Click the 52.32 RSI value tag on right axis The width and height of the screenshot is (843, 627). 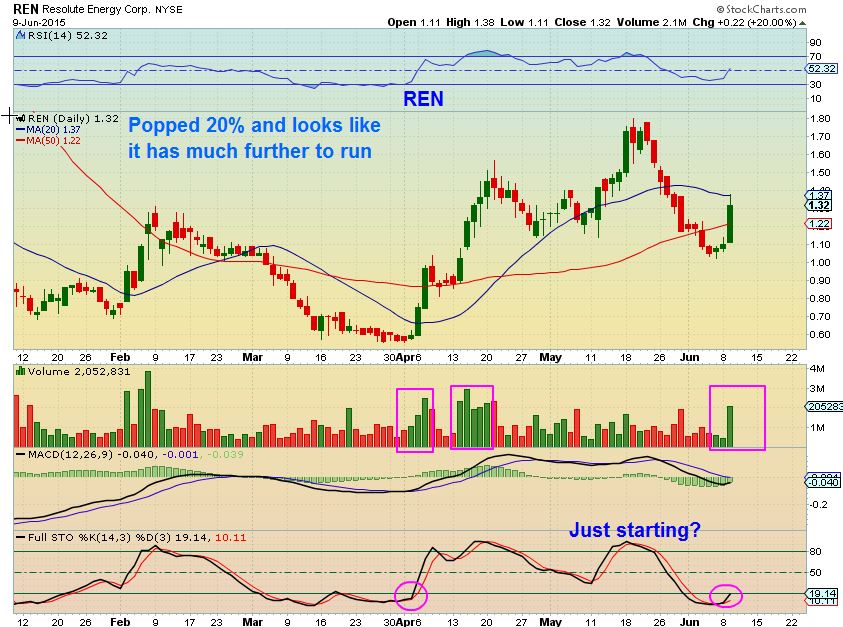(821, 69)
